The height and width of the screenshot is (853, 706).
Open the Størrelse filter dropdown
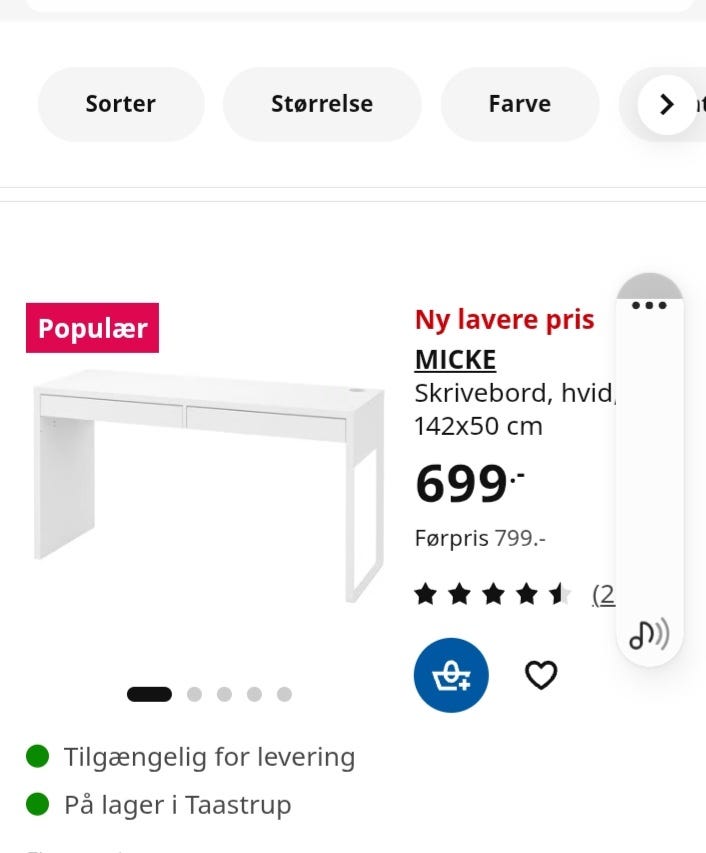tap(322, 103)
